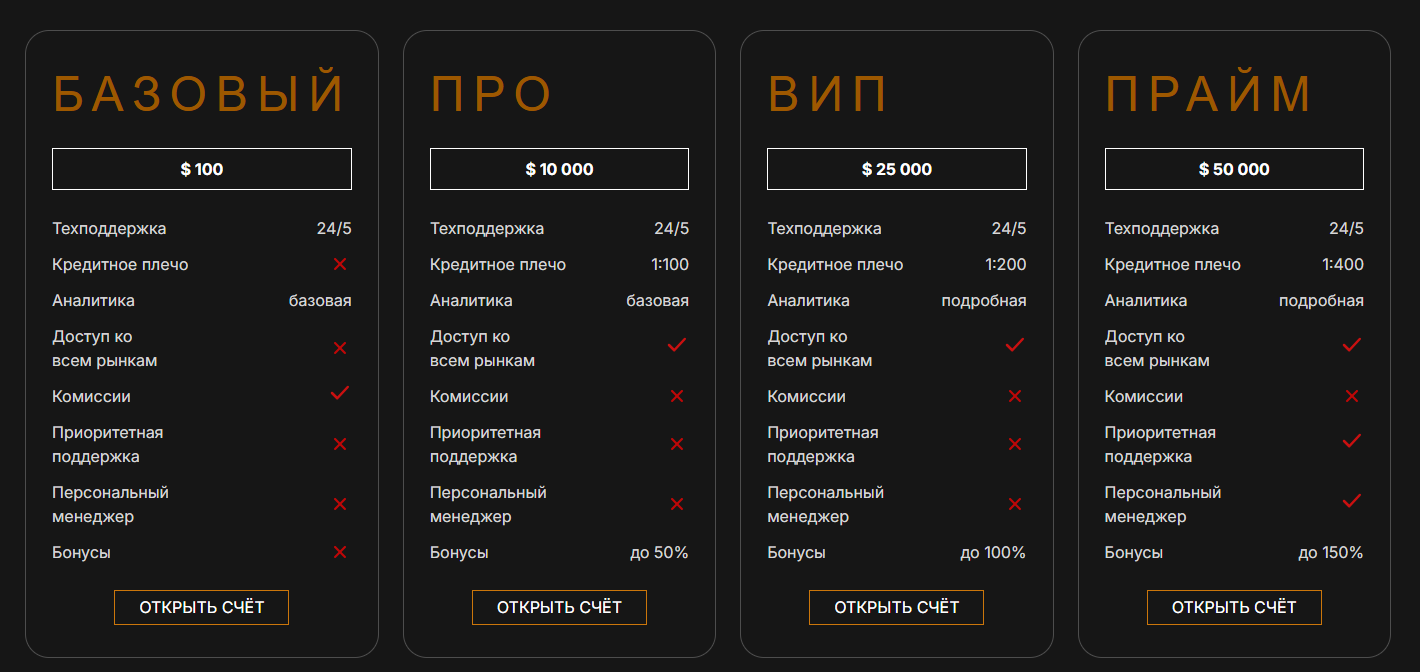Click the Доступ ко всем рынкам checkmark in ПРО

click(x=677, y=345)
